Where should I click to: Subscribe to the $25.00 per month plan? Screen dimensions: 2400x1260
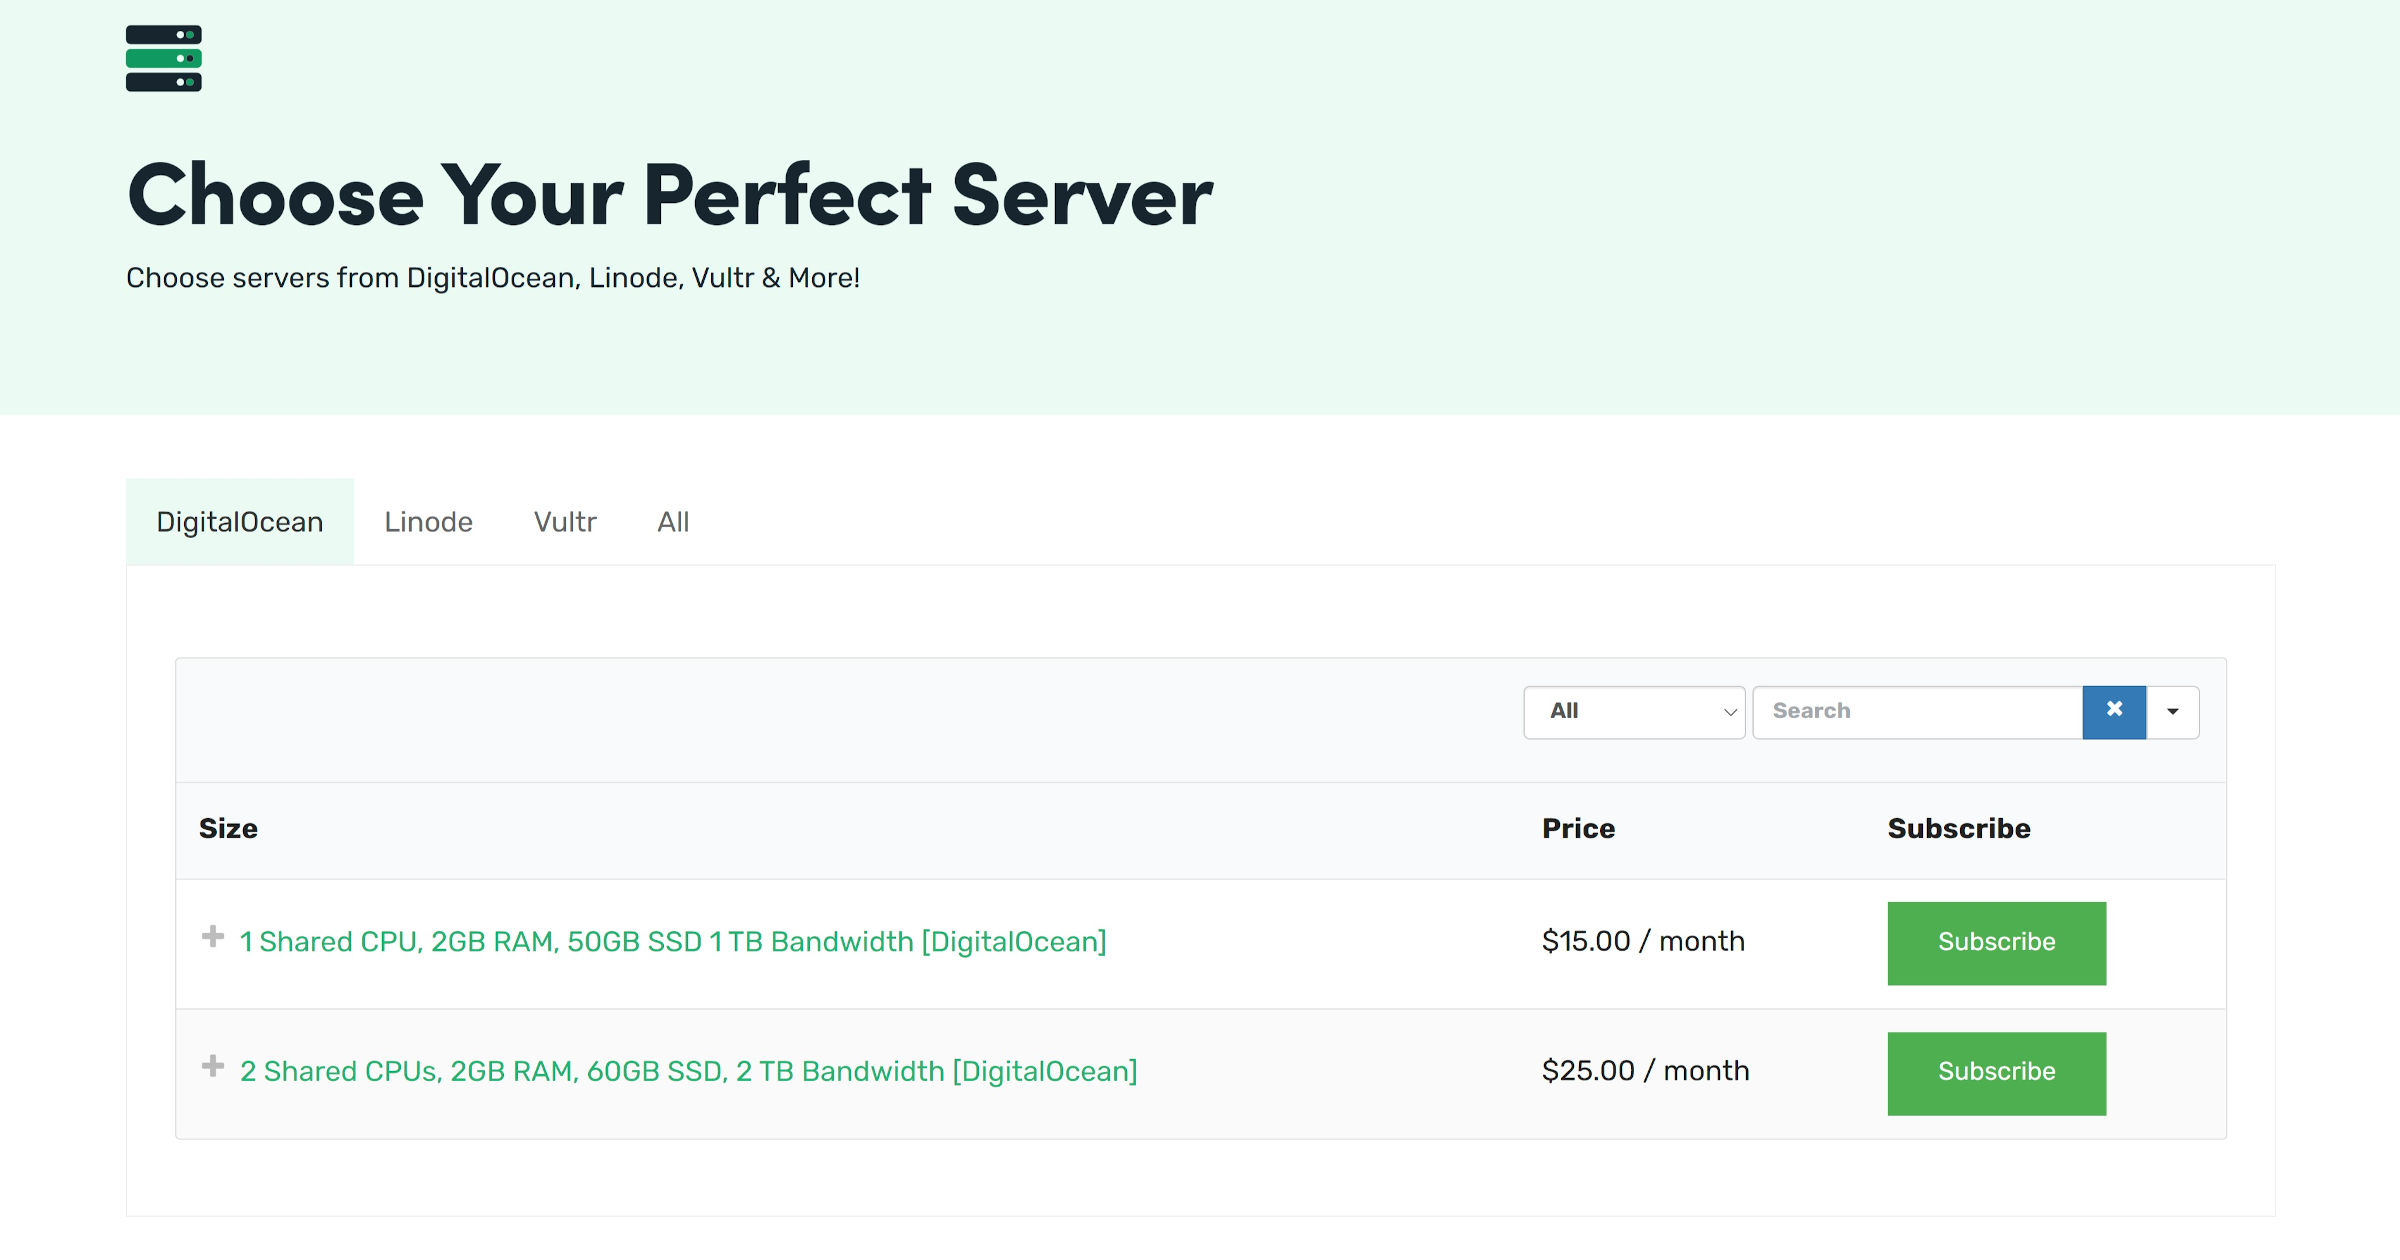tap(1996, 1071)
